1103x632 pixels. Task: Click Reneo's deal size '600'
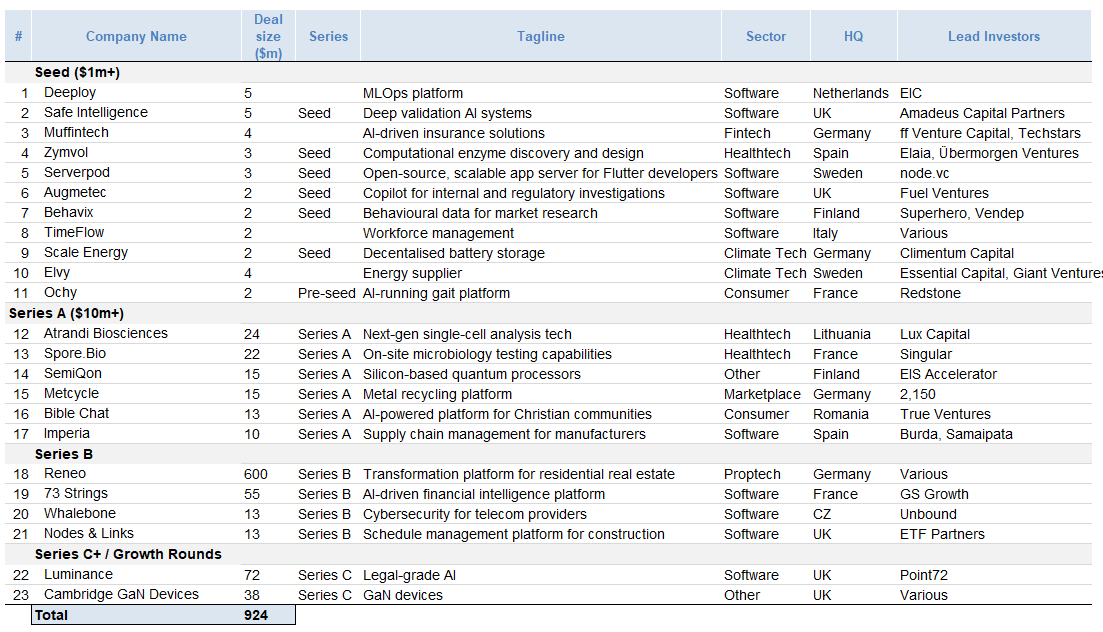(x=256, y=474)
